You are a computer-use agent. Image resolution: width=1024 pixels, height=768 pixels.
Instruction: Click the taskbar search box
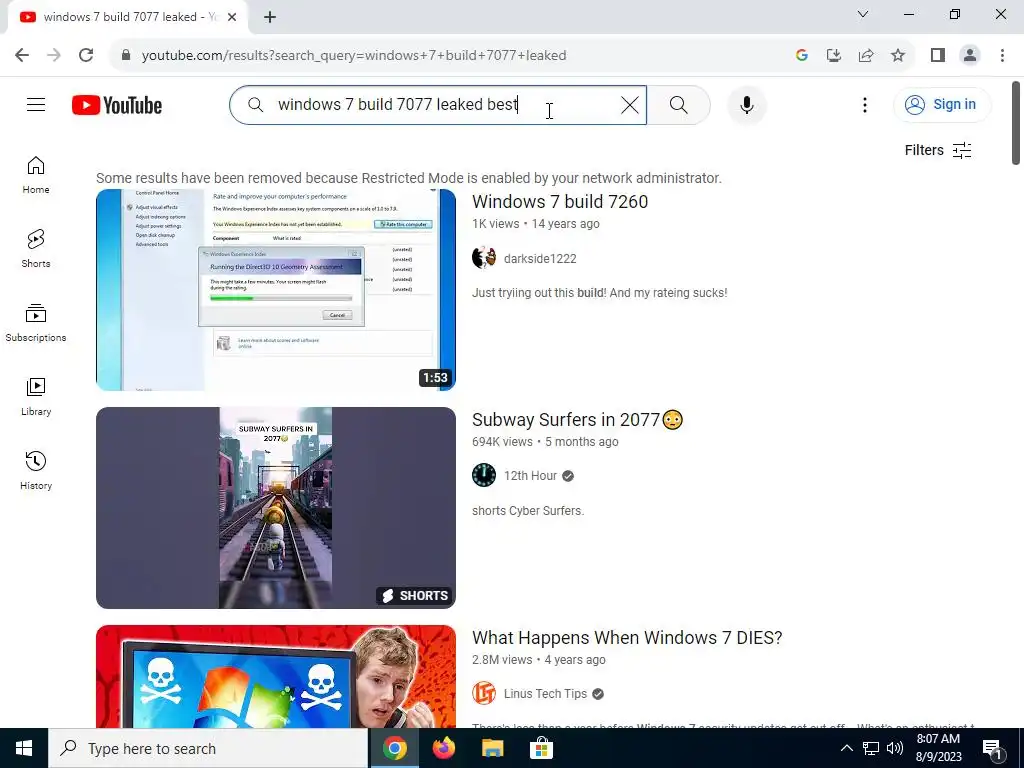(208, 748)
